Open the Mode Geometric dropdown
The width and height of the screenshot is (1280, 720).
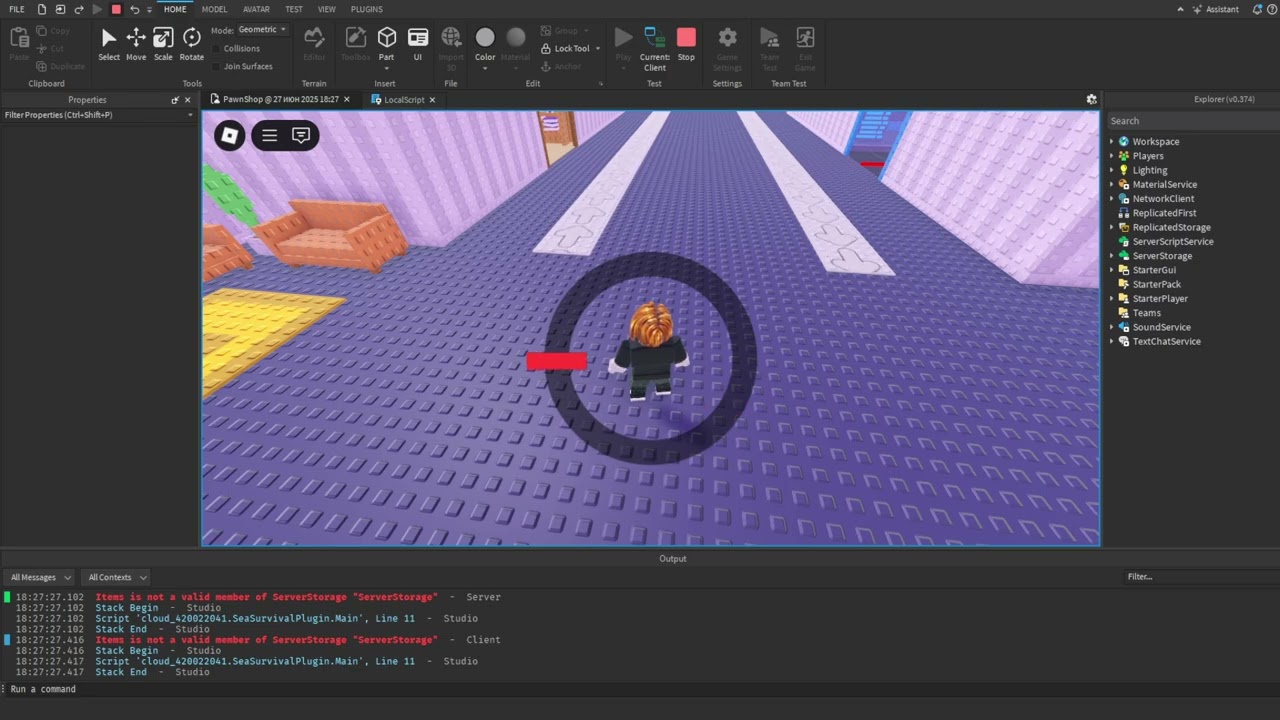pos(262,30)
